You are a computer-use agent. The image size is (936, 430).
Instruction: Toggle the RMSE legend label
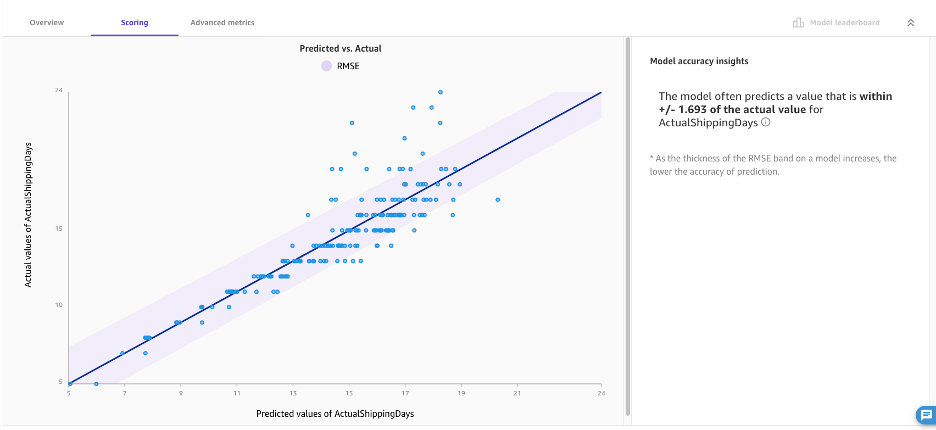[x=347, y=66]
